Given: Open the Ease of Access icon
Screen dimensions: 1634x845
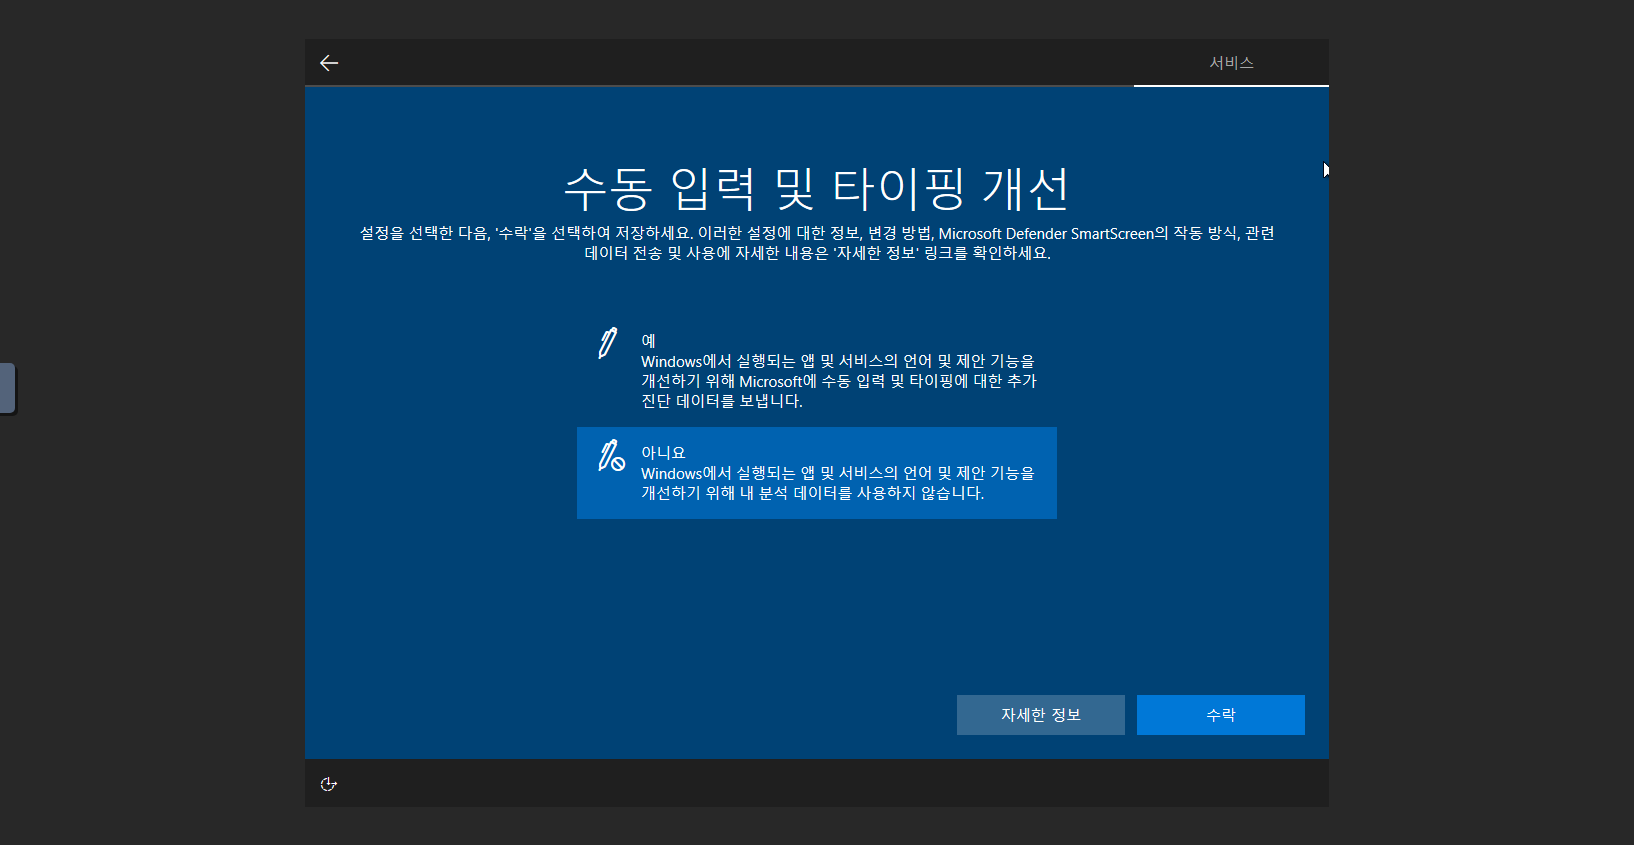Looking at the screenshot, I should 328,784.
